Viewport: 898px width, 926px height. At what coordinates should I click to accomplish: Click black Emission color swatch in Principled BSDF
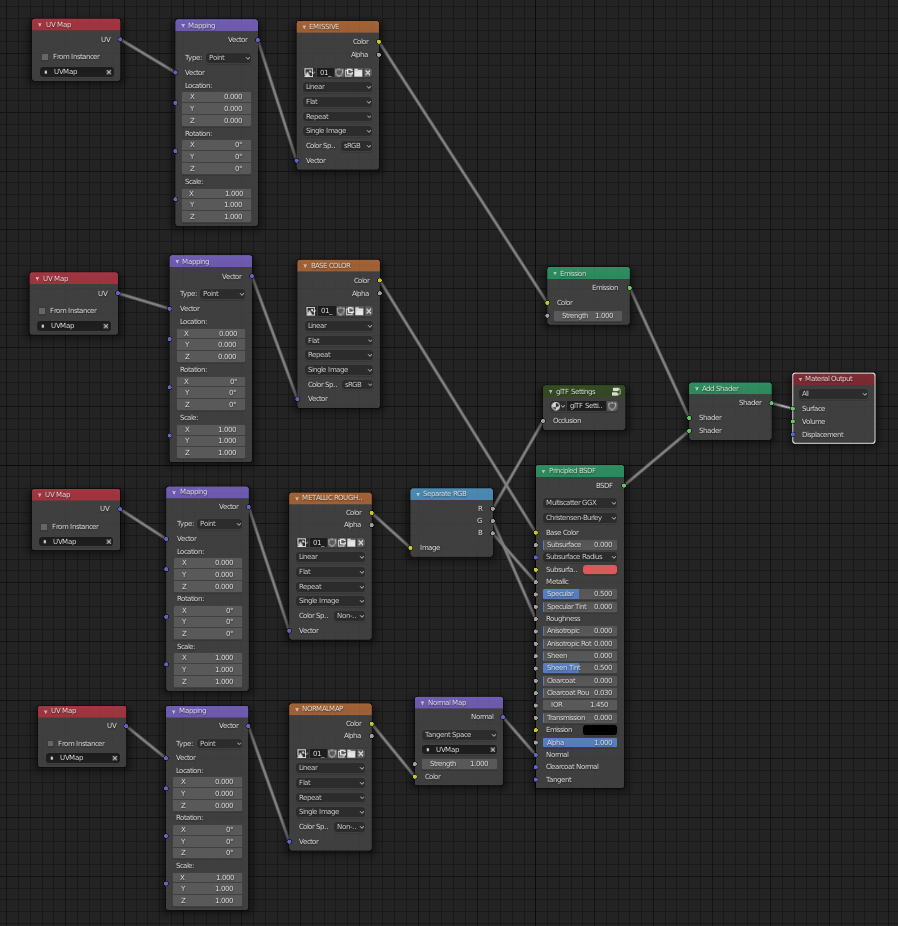coord(600,730)
